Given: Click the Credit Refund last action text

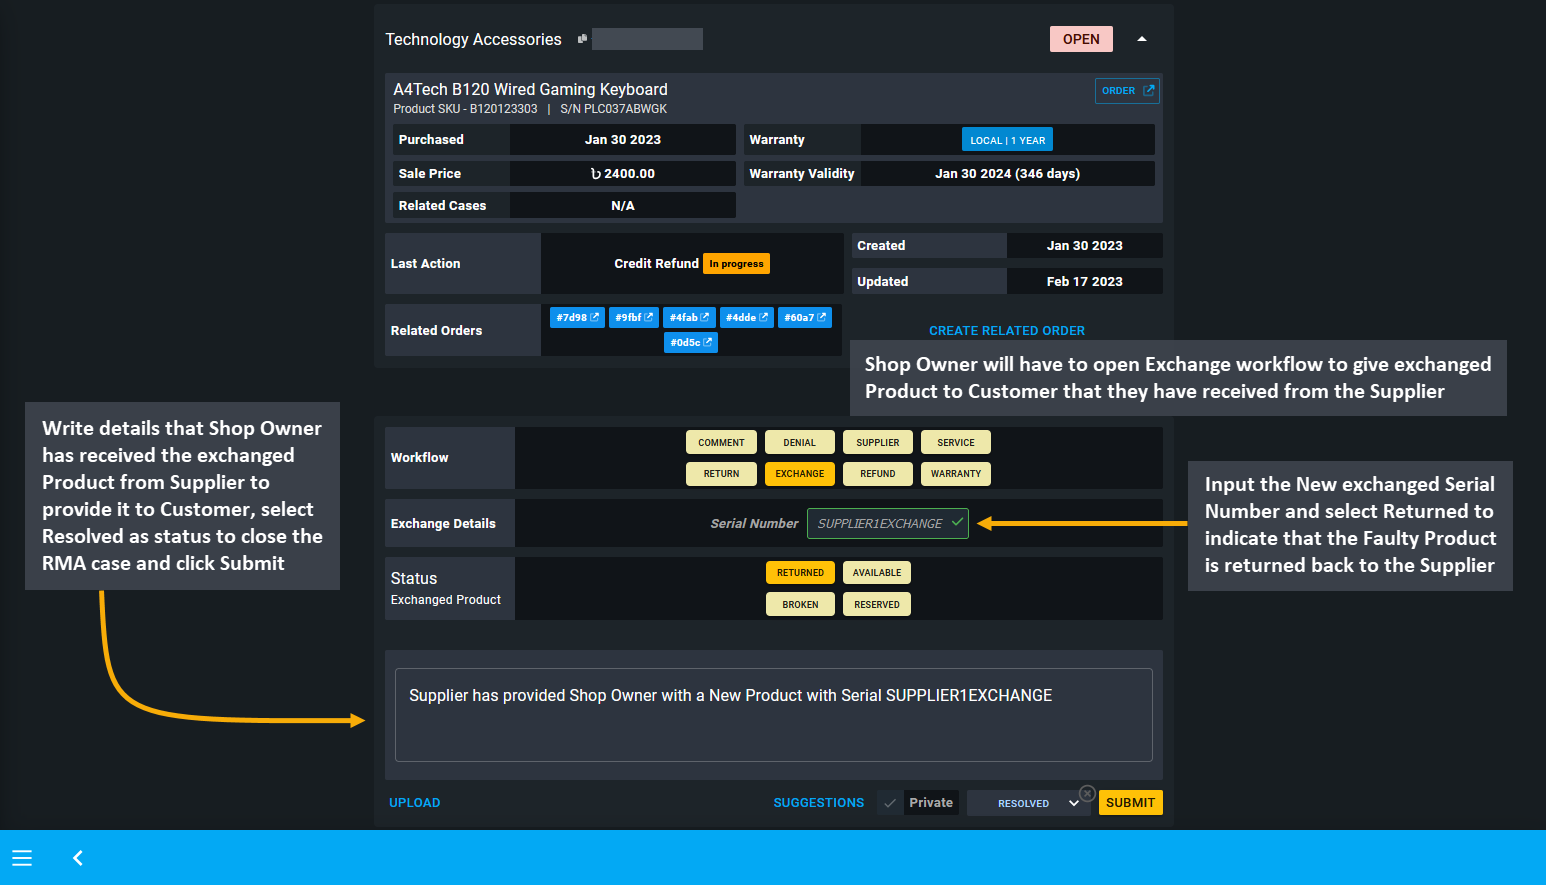Looking at the screenshot, I should [656, 264].
